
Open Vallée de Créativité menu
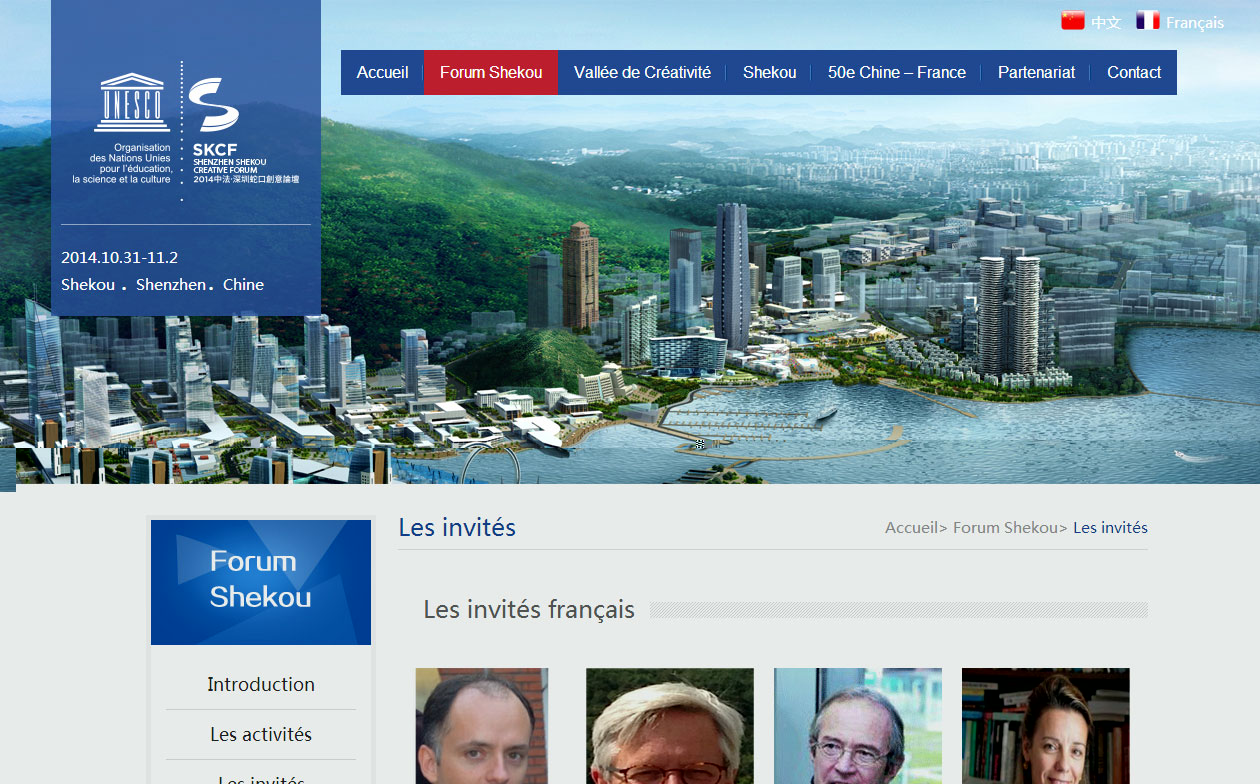coord(642,72)
